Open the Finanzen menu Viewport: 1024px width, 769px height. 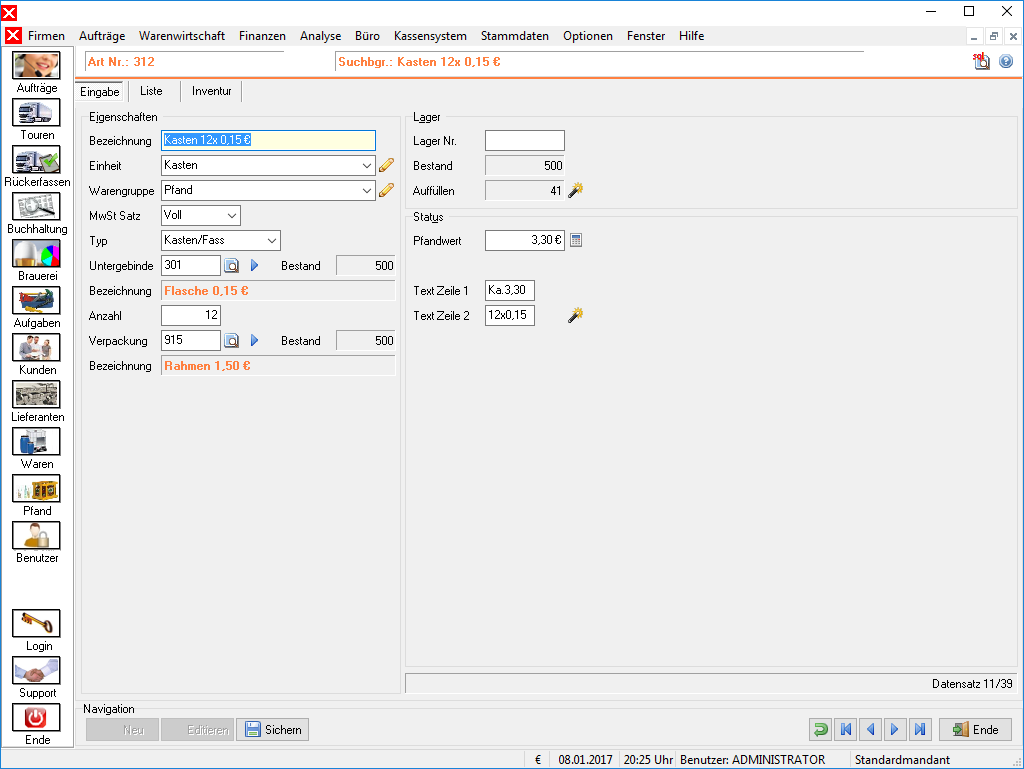click(x=263, y=36)
